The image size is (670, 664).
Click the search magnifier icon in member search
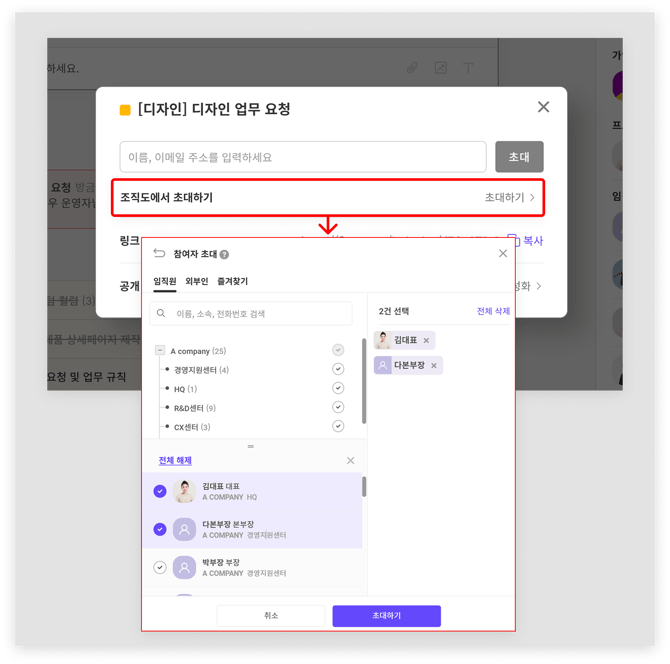162,314
